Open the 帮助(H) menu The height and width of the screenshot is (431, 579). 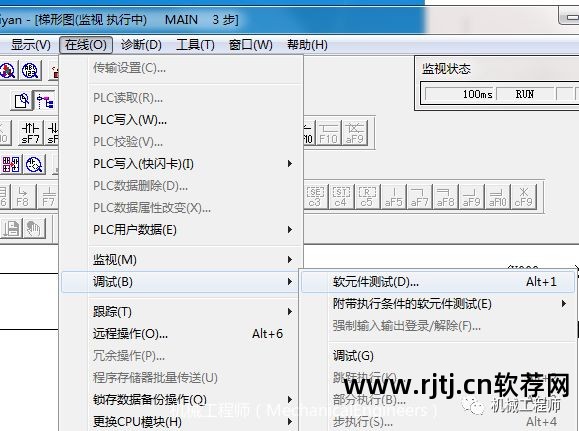tap(307, 45)
